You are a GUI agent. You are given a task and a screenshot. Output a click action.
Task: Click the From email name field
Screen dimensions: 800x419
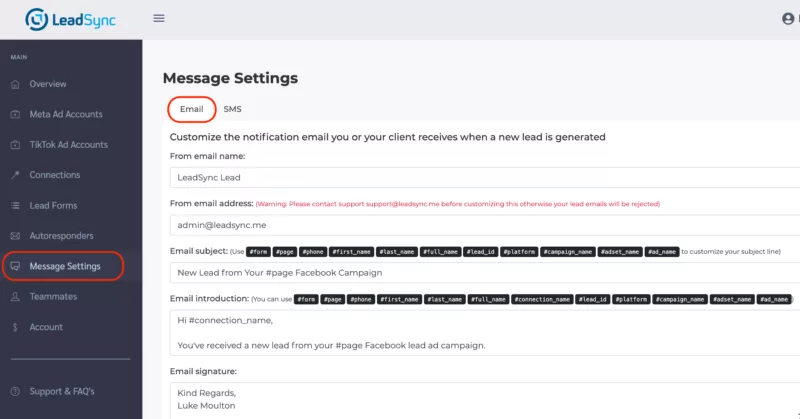(485, 177)
